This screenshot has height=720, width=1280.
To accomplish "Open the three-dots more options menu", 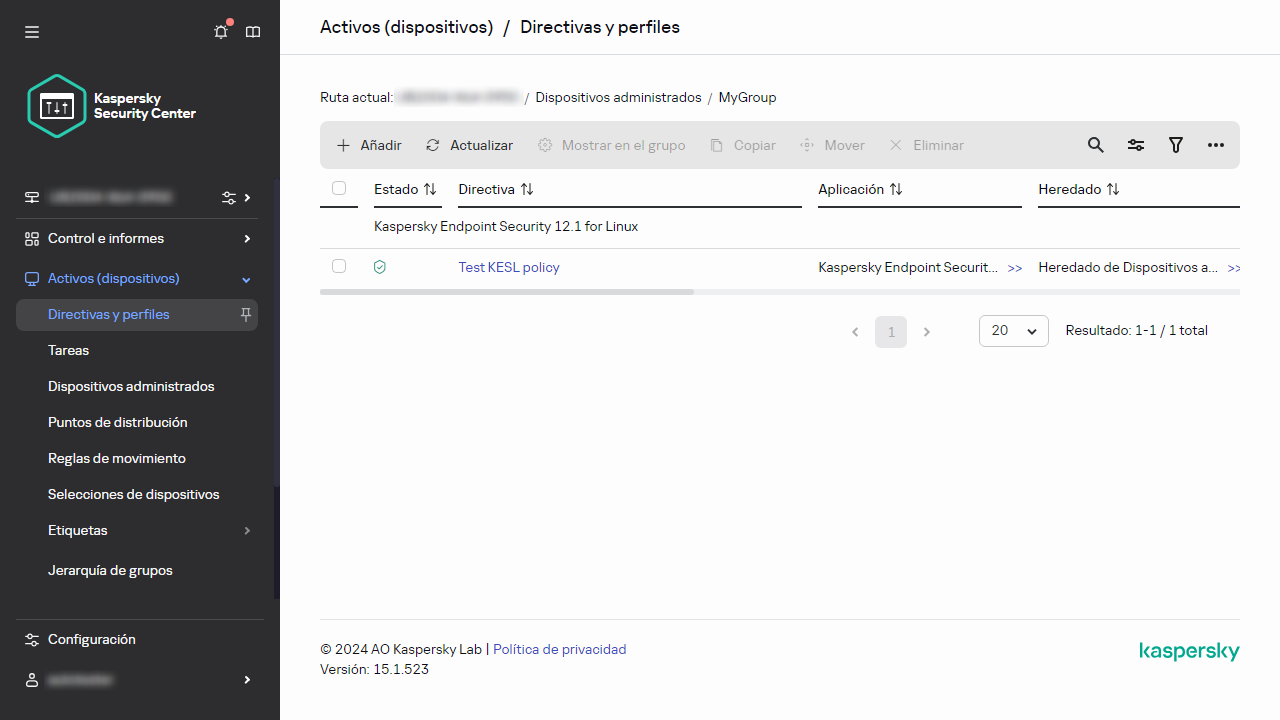I will pos(1216,145).
